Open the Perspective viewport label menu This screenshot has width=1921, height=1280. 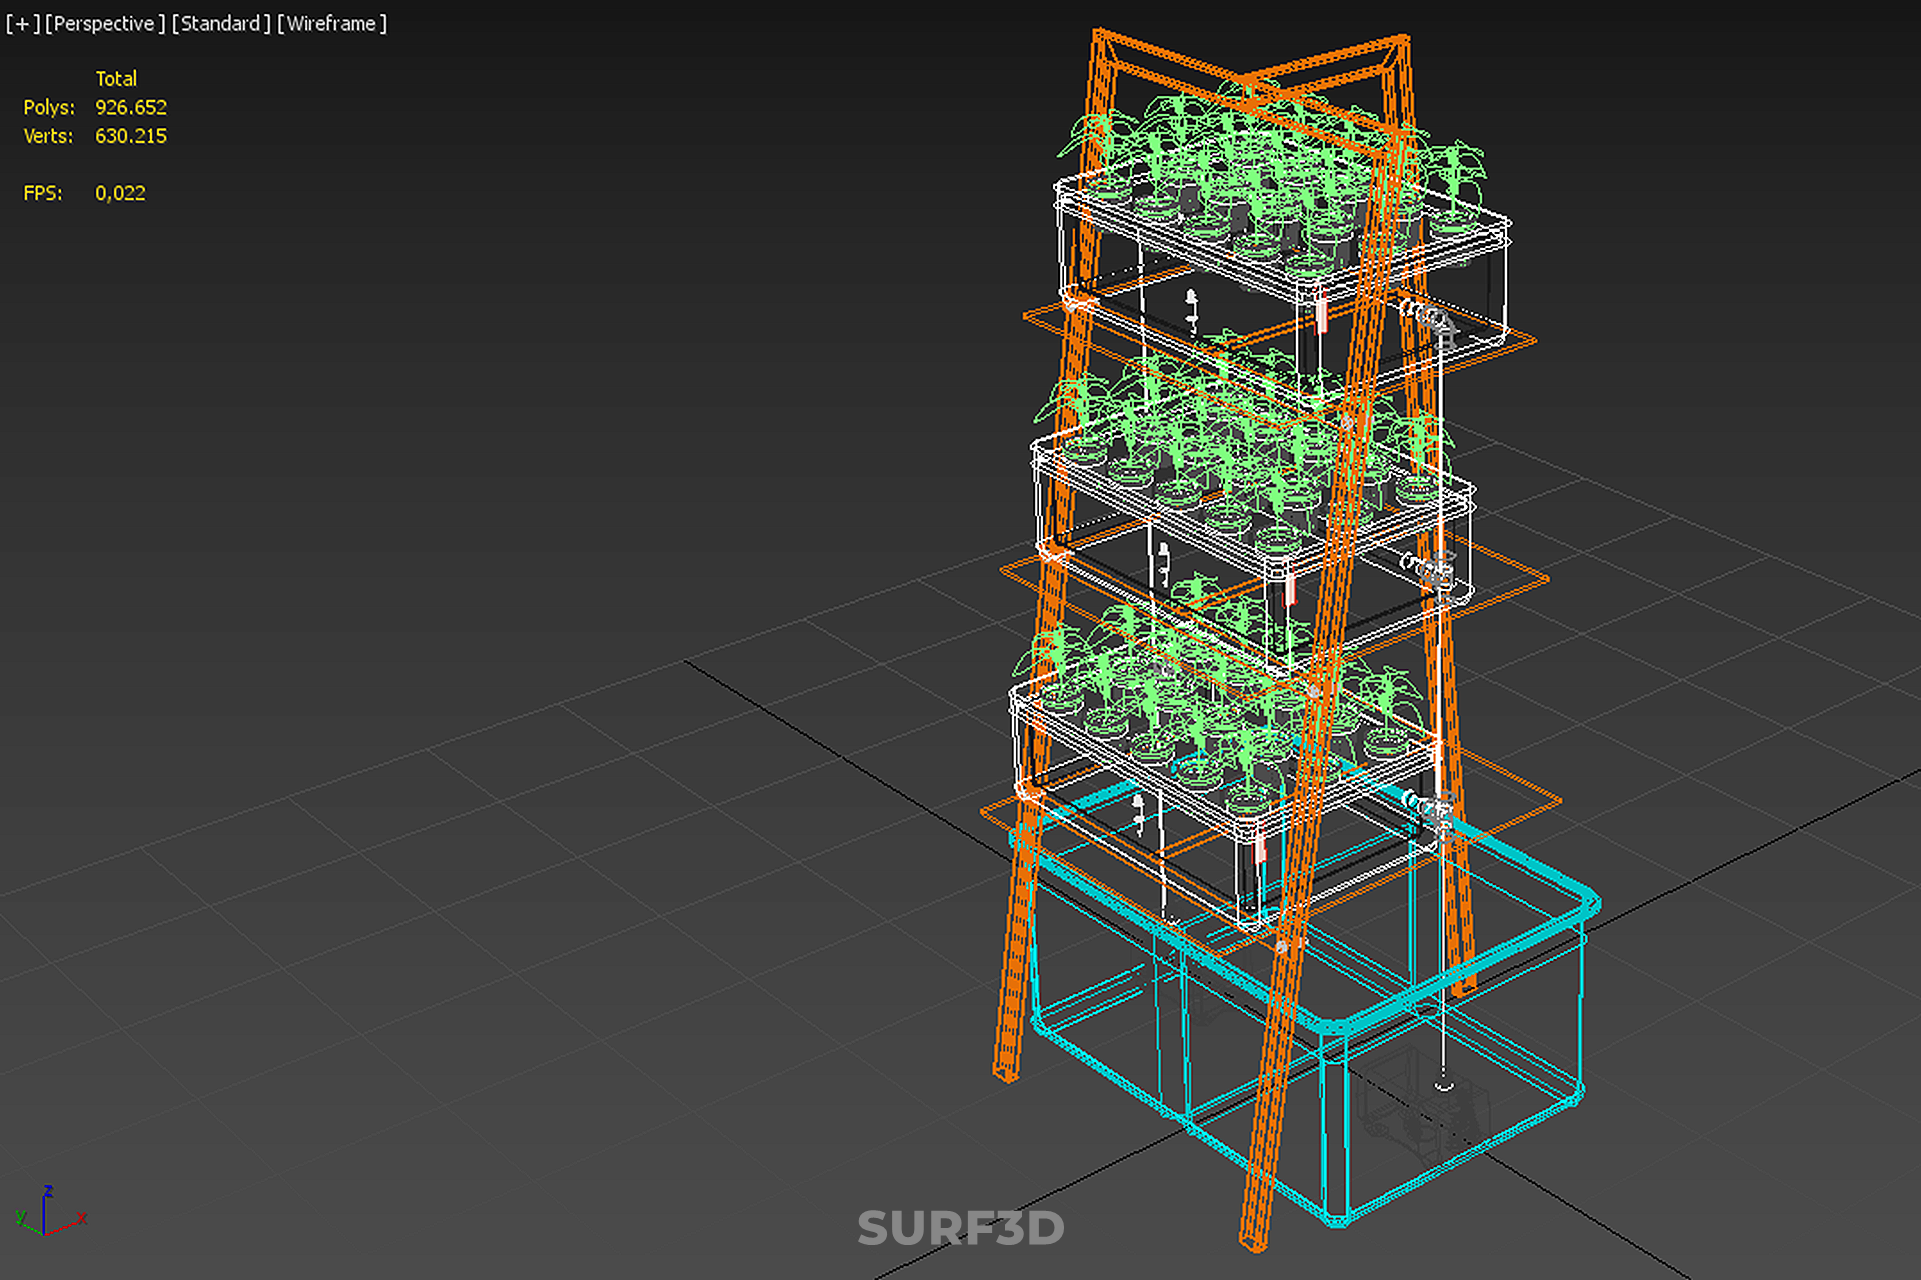coord(104,24)
